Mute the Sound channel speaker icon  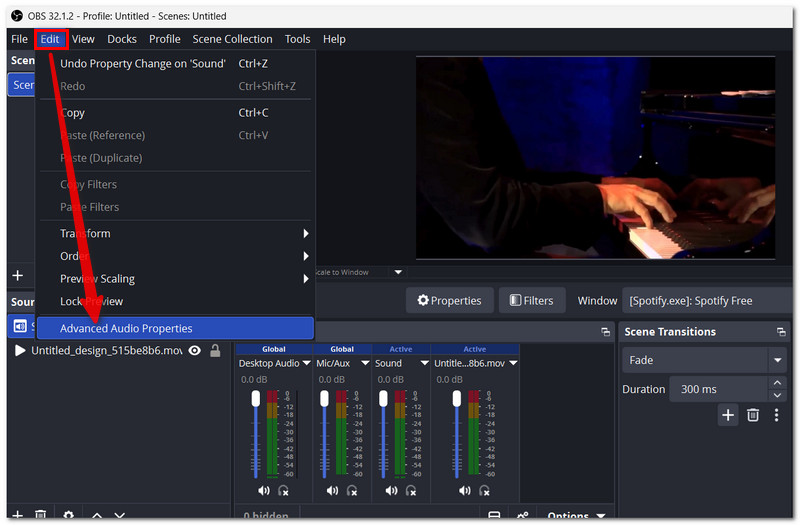tap(391, 491)
